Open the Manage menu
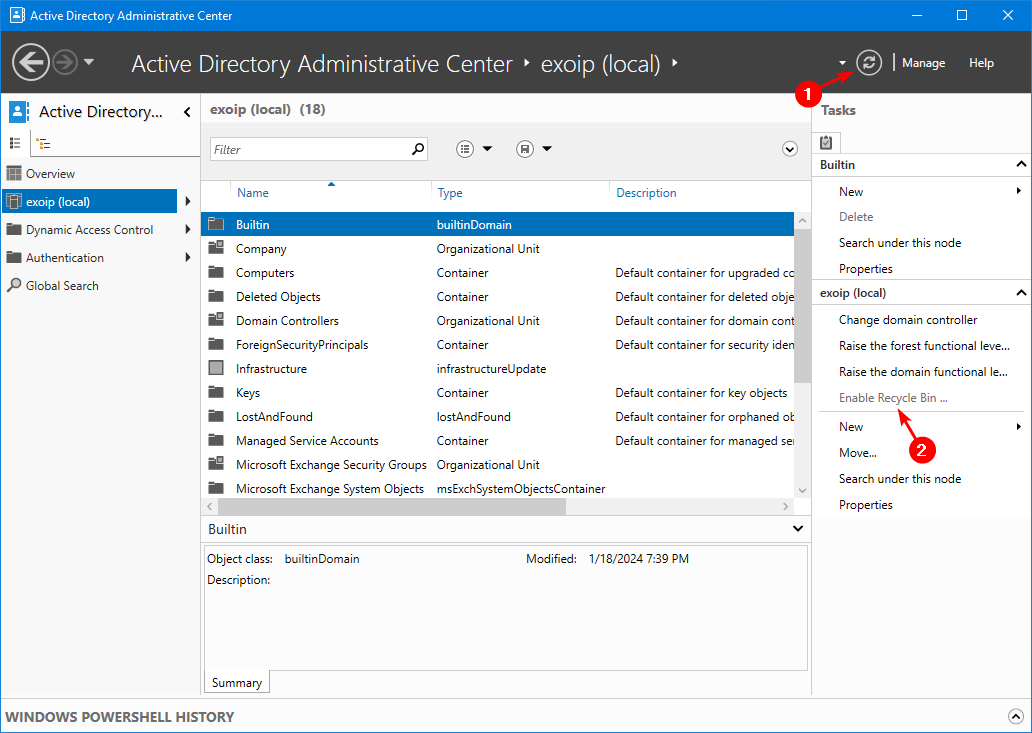The height and width of the screenshot is (733, 1032). (923, 63)
